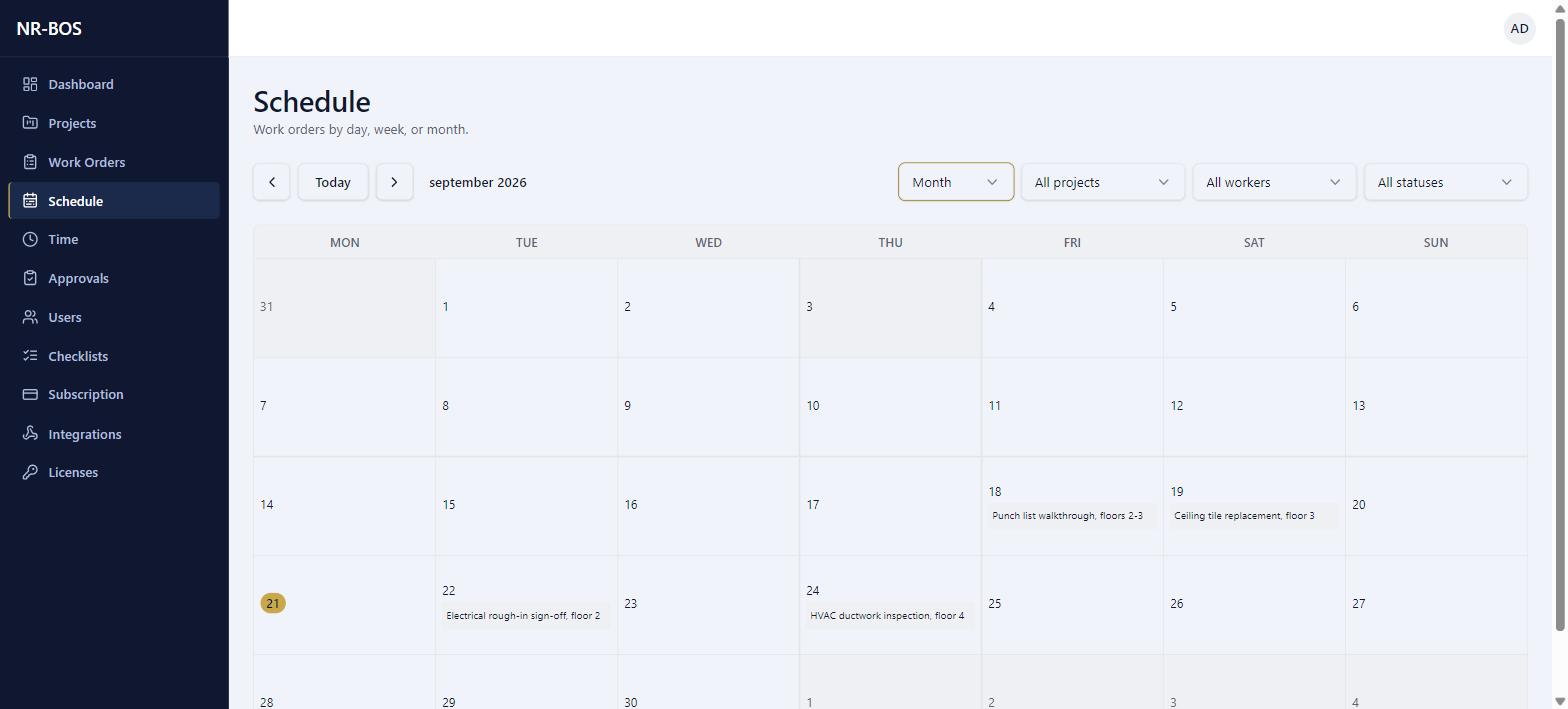The width and height of the screenshot is (1568, 709).
Task: Open Checklists from the sidebar
Action: coord(114,356)
